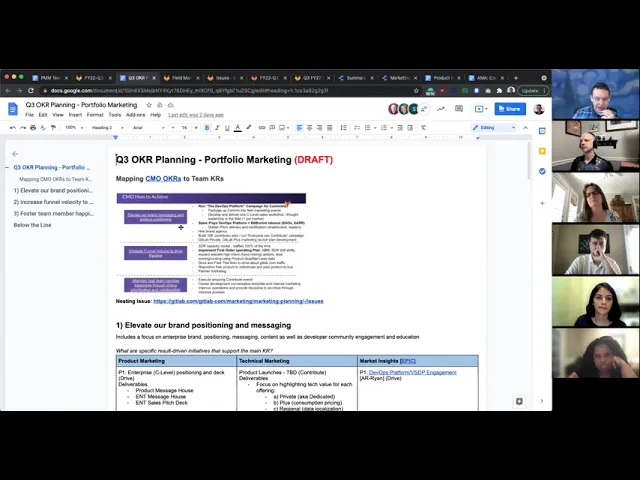Click the Undo icon in the toolbar
This screenshot has width=640, height=480.
[x=13, y=128]
